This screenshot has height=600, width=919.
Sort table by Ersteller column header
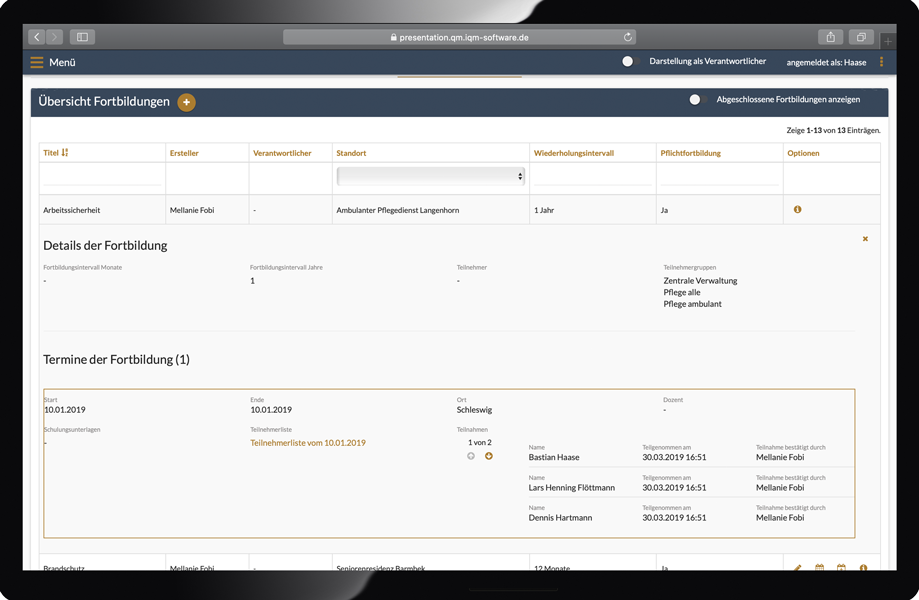pos(184,153)
